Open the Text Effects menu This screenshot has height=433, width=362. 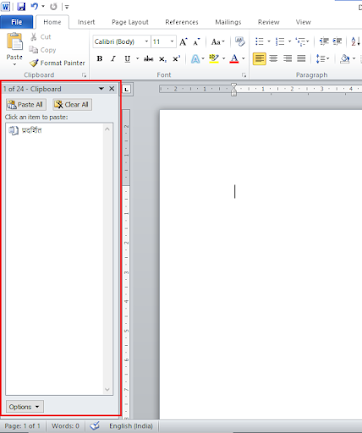pos(197,59)
